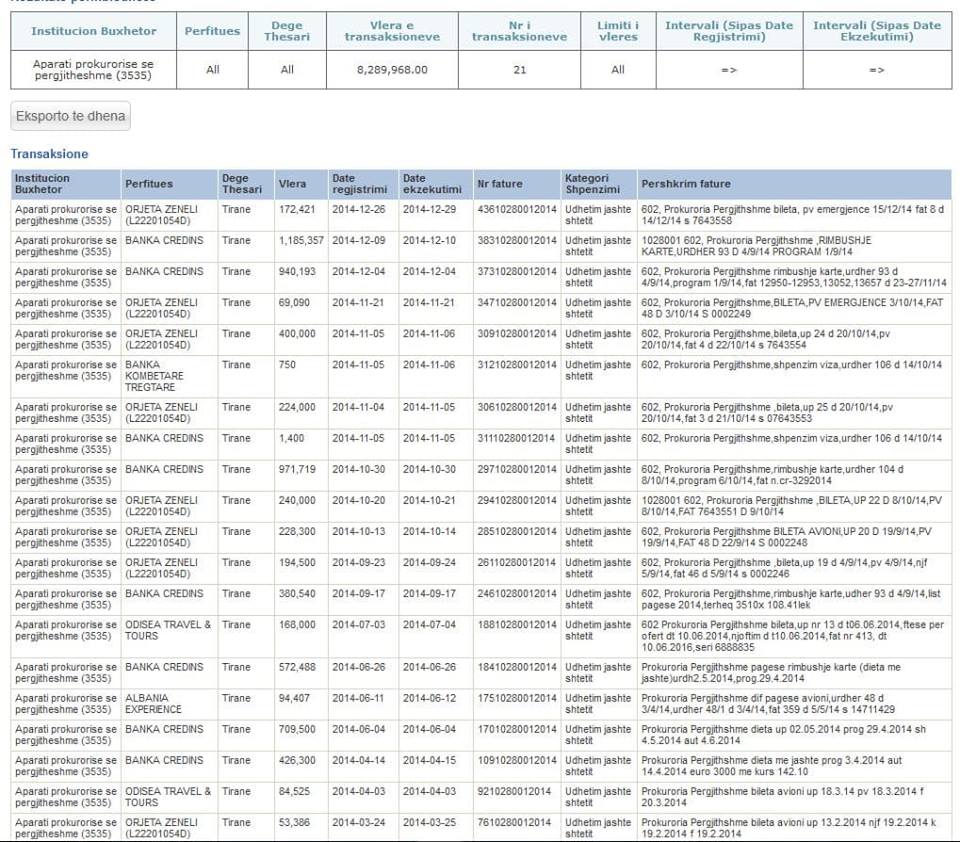Viewport: 960px width, 842px height.
Task: Select the value 426,300
Action: click(x=297, y=761)
